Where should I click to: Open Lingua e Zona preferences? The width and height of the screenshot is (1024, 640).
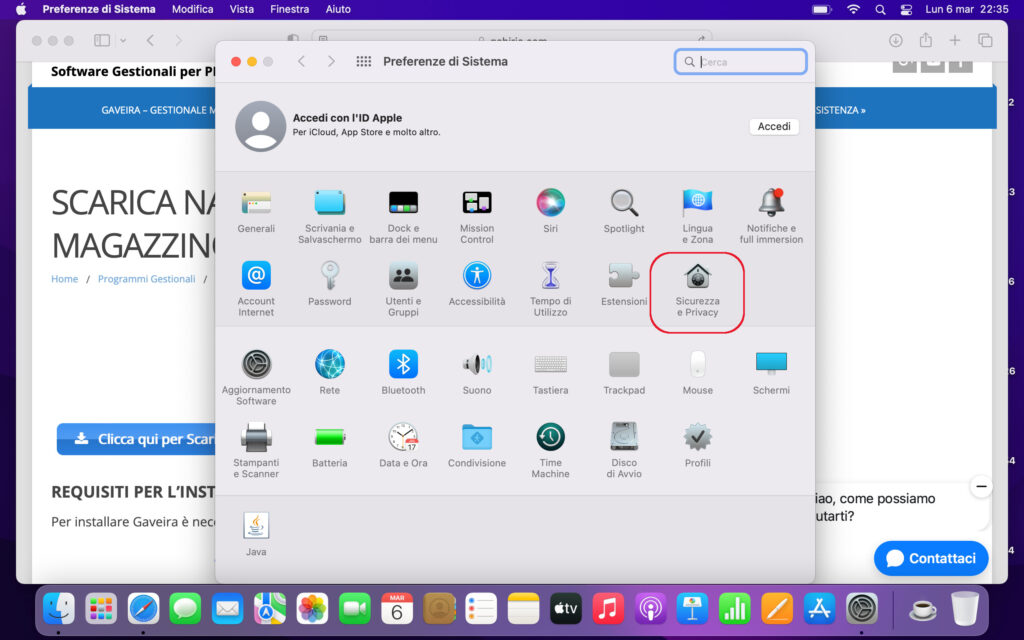coord(697,216)
